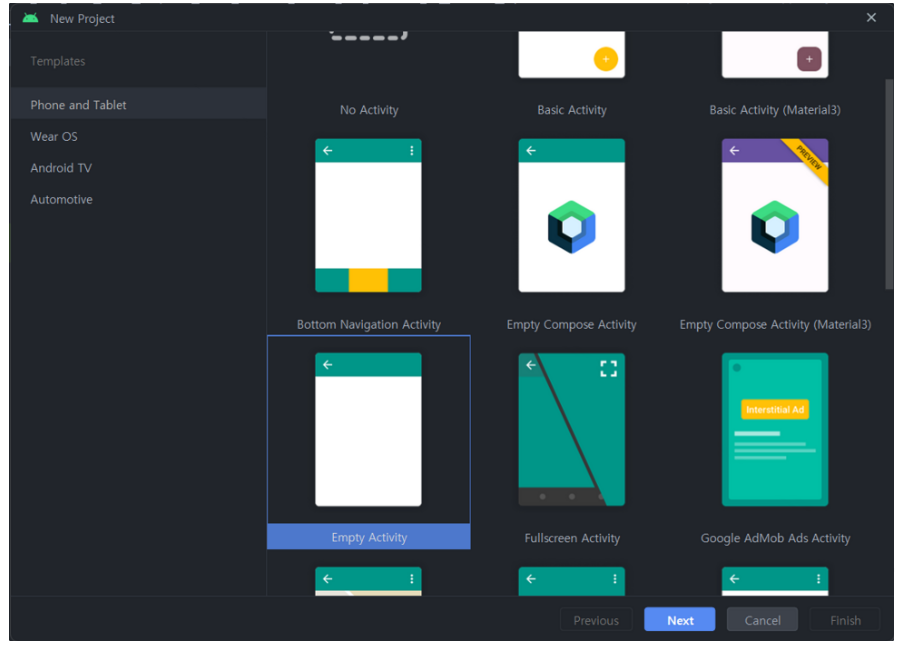Image resolution: width=903 pixels, height=647 pixels.
Task: Choose the Google AdMob Ads Activity thumbnail
Action: tap(775, 430)
